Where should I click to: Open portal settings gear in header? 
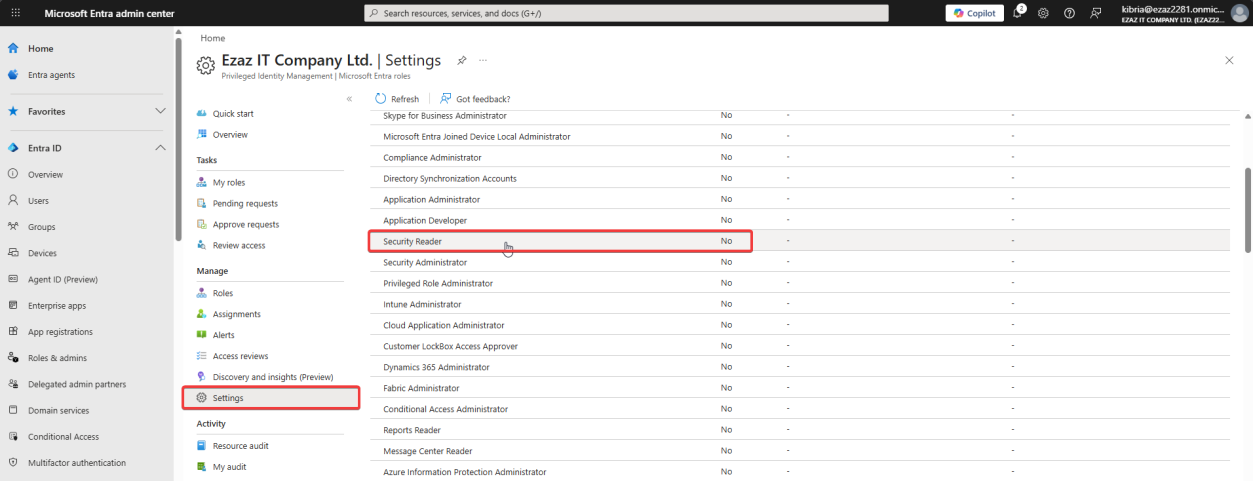[x=1043, y=13]
